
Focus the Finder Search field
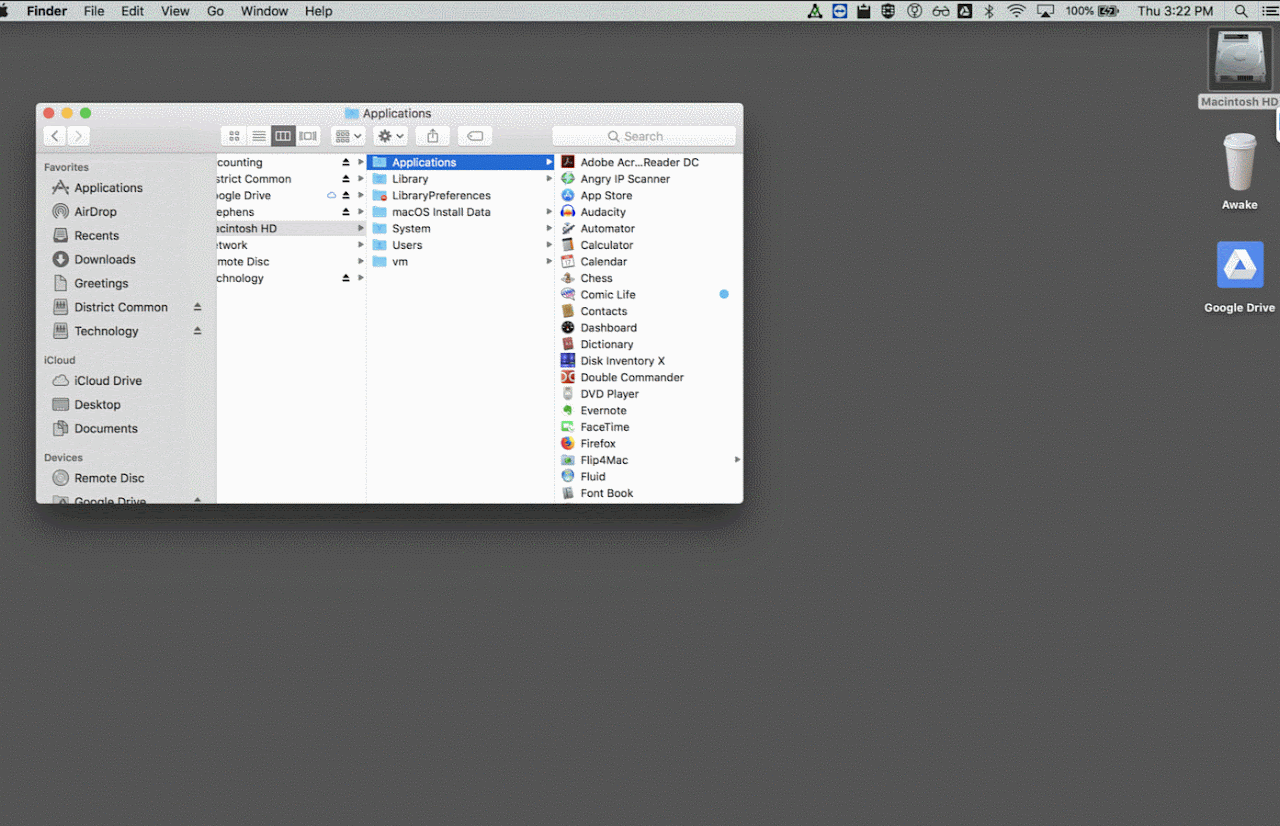(x=644, y=136)
